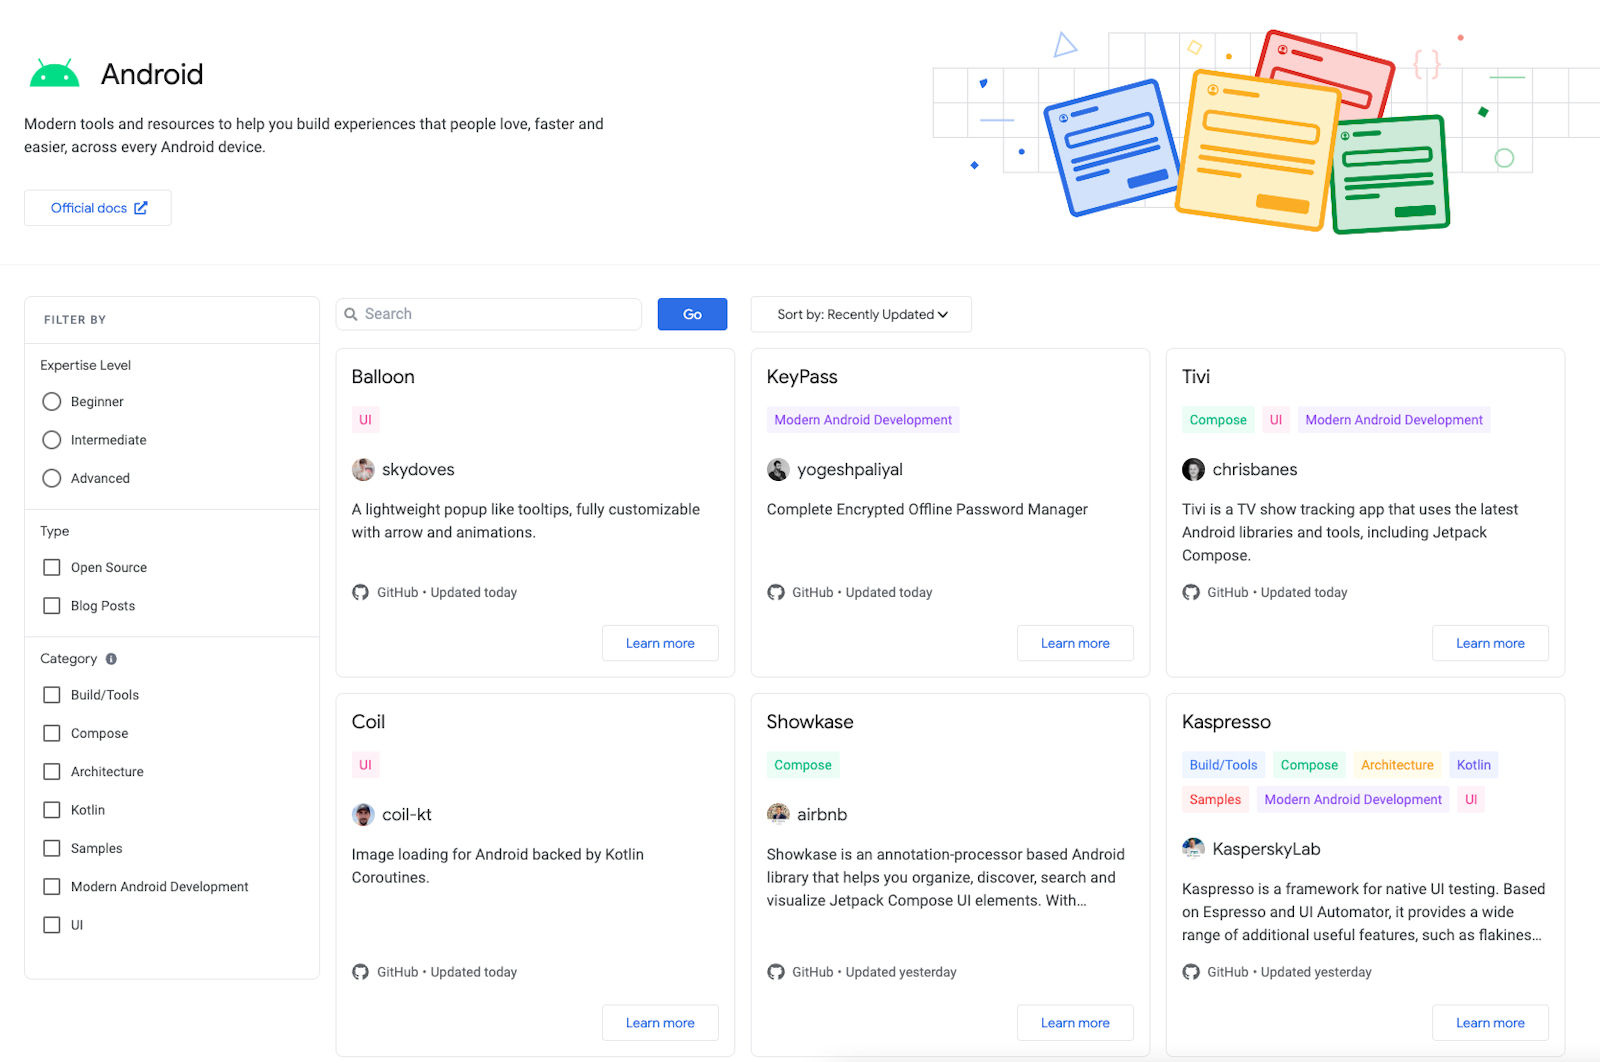
Task: Check Modern Android Development category filter
Action: [x=52, y=887]
